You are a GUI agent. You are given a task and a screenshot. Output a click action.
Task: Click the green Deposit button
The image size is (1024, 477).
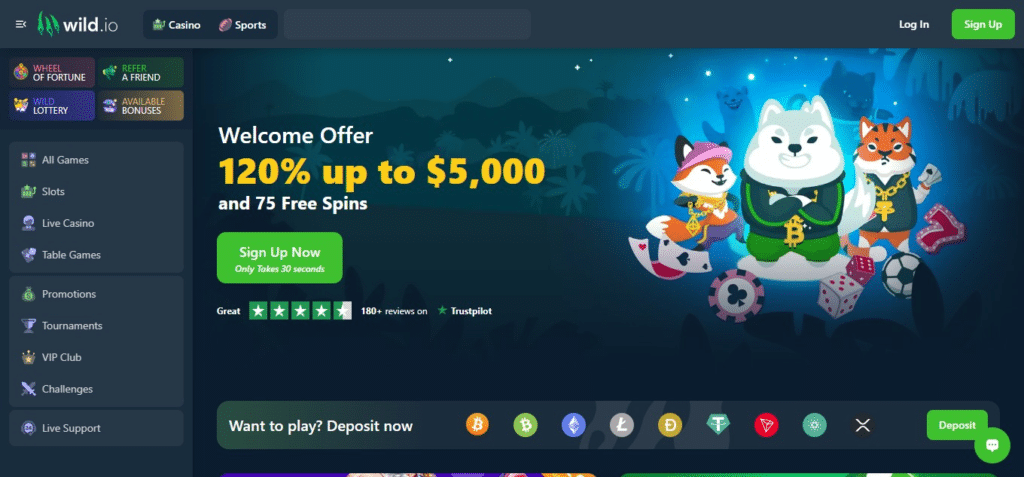click(x=957, y=425)
